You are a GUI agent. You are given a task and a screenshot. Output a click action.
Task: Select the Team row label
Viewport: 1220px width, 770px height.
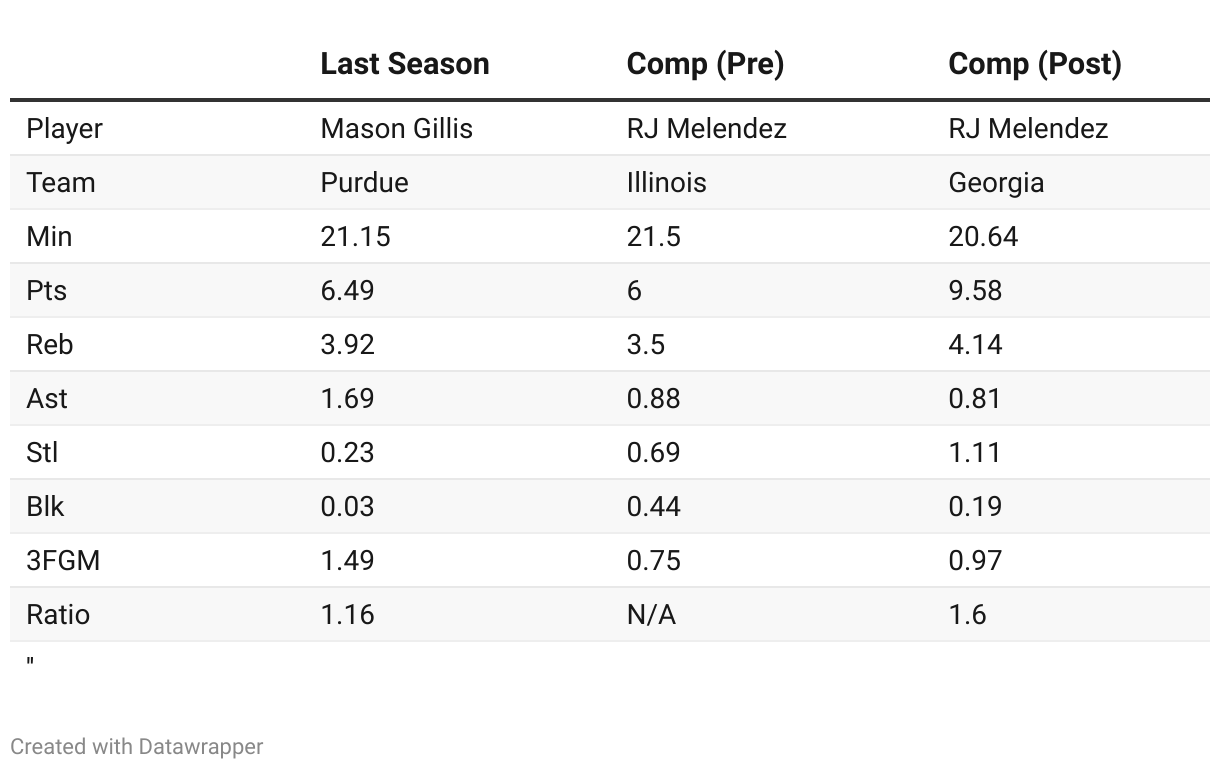click(x=60, y=183)
